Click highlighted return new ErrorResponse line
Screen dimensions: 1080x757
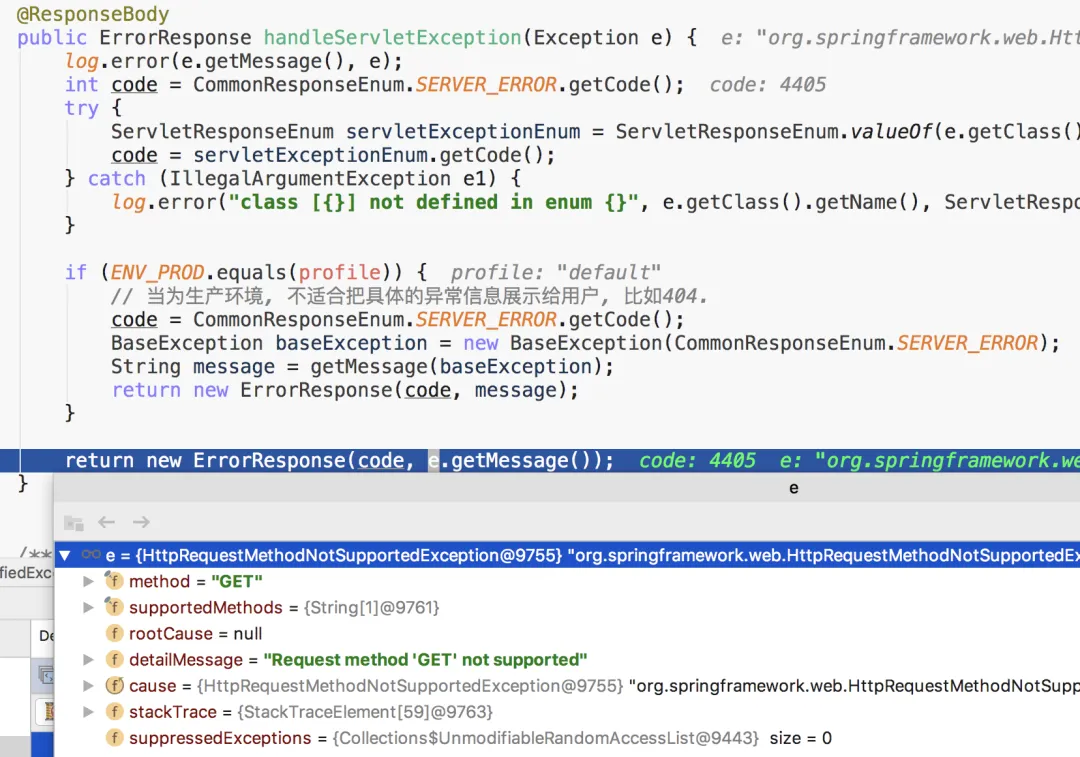[x=540, y=460]
